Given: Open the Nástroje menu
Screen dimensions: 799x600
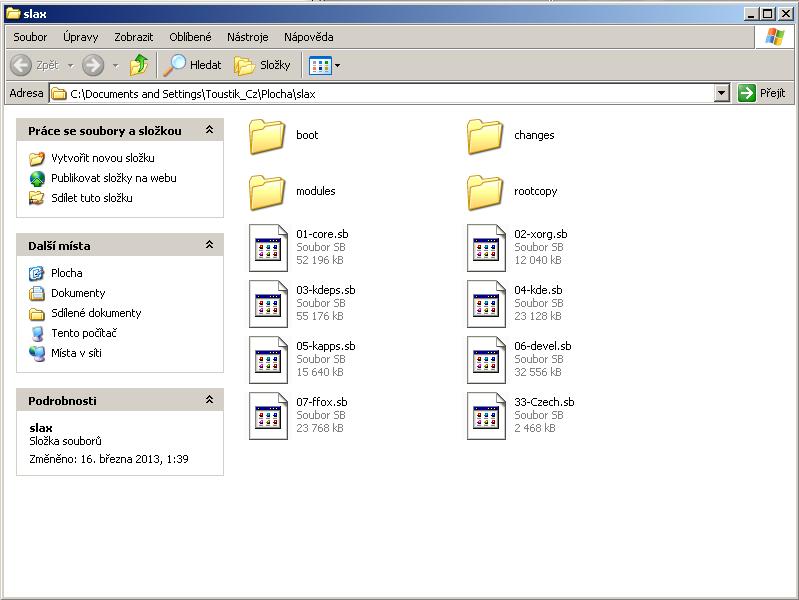Looking at the screenshot, I should pyautogui.click(x=247, y=37).
